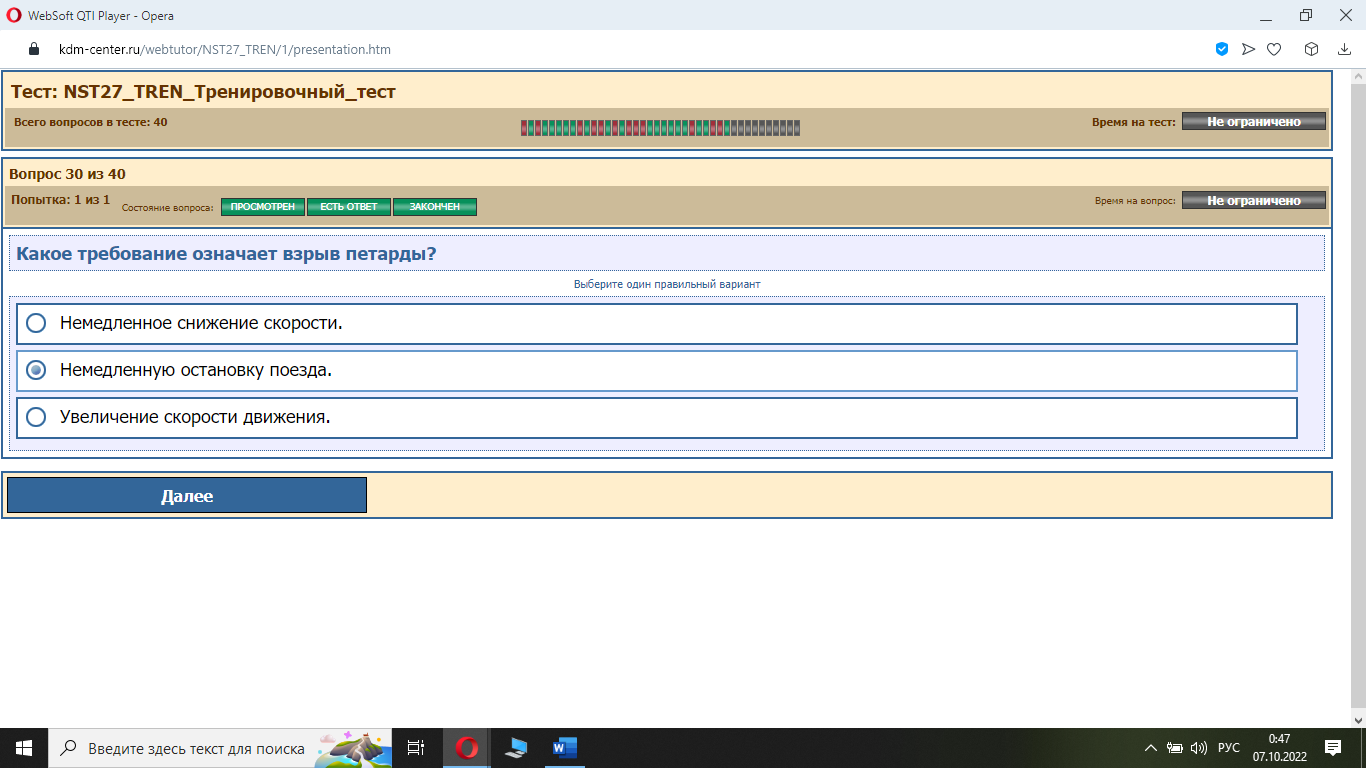Screen dimensions: 1366x768
Task: Open the computer app icon on the taskbar
Action: pos(516,748)
